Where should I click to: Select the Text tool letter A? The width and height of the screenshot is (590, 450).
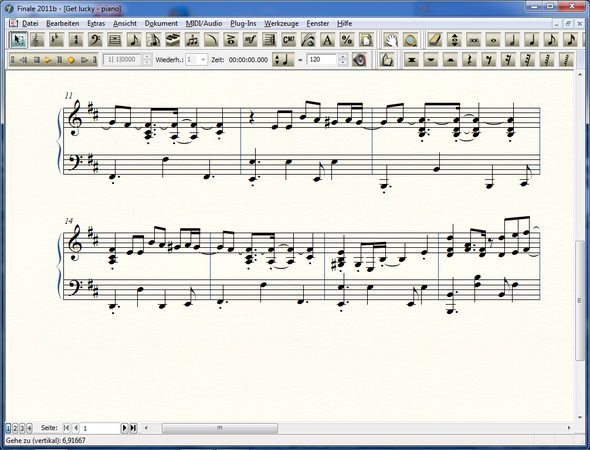[328, 40]
